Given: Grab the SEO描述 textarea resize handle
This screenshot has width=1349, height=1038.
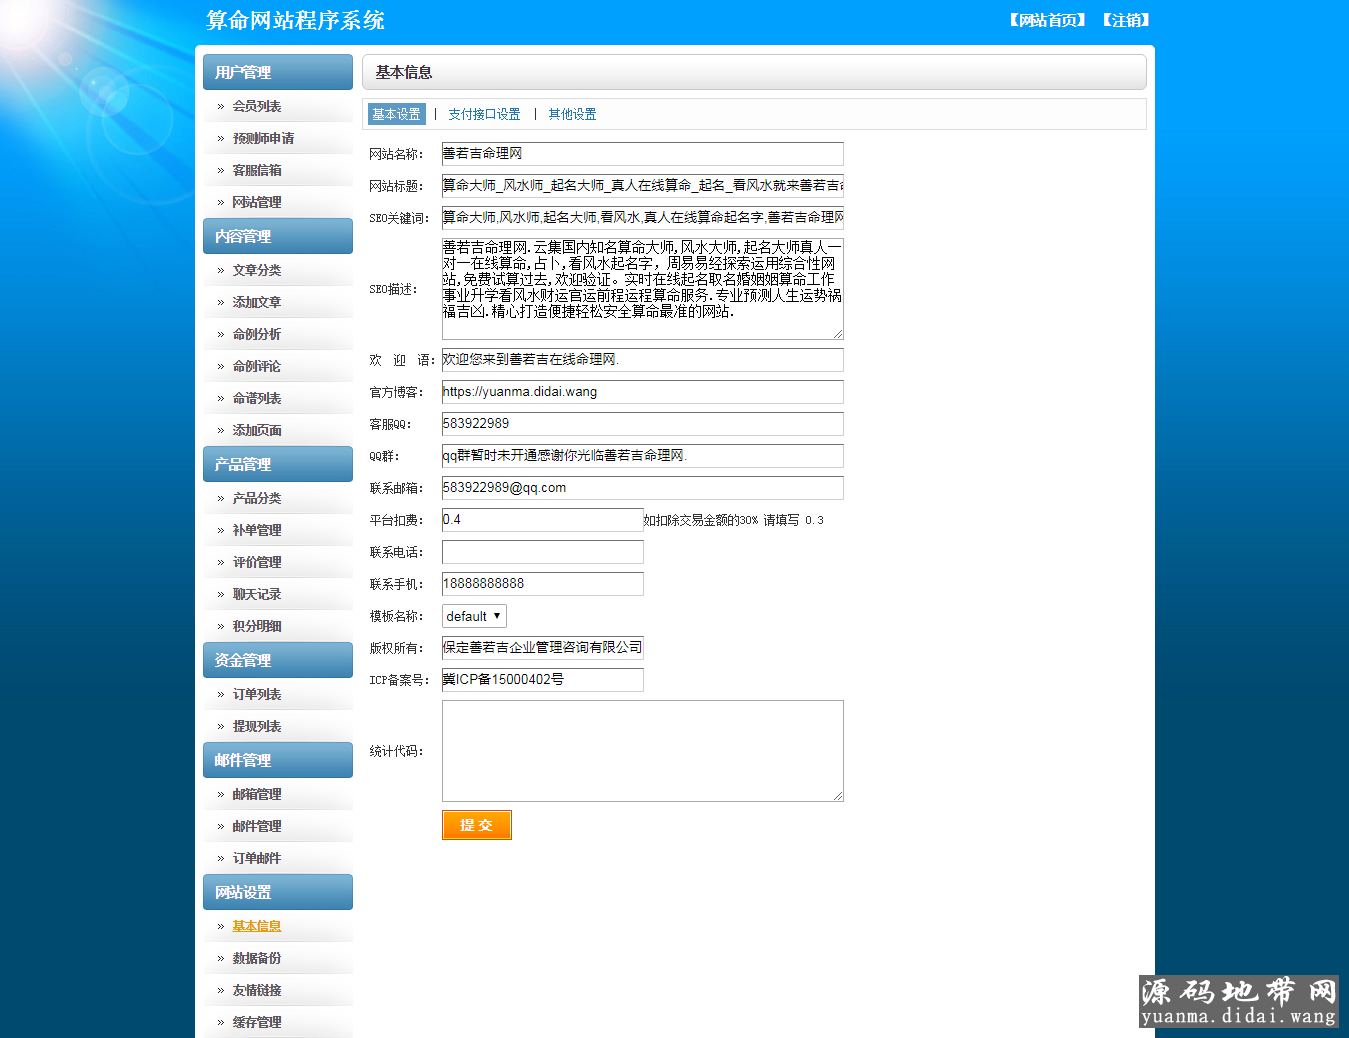Looking at the screenshot, I should pyautogui.click(x=838, y=334).
